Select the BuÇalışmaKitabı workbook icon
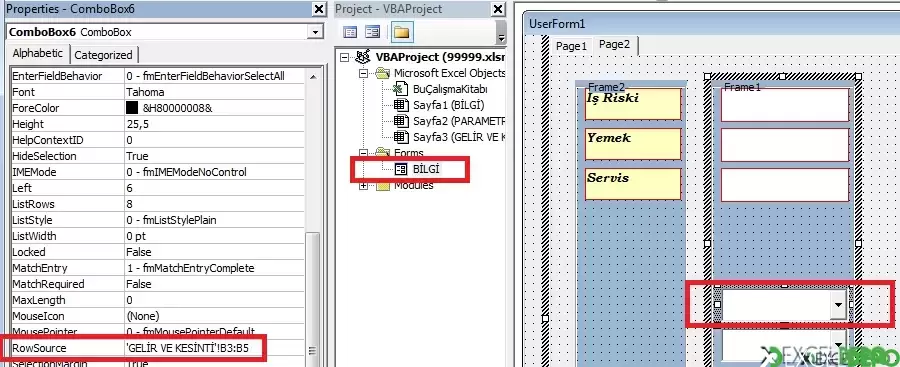The width and height of the screenshot is (900, 367). click(400, 89)
